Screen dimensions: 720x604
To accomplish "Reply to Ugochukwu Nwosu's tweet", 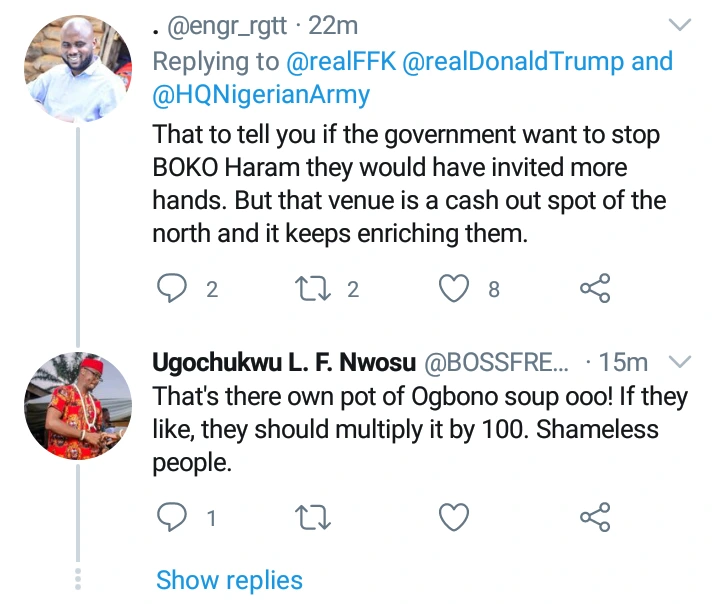I will (175, 517).
